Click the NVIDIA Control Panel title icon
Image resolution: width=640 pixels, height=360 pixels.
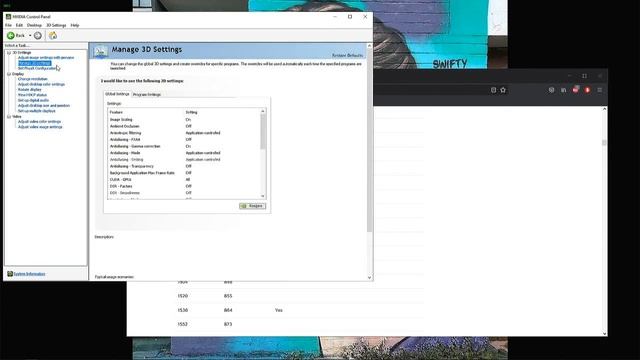[8, 17]
